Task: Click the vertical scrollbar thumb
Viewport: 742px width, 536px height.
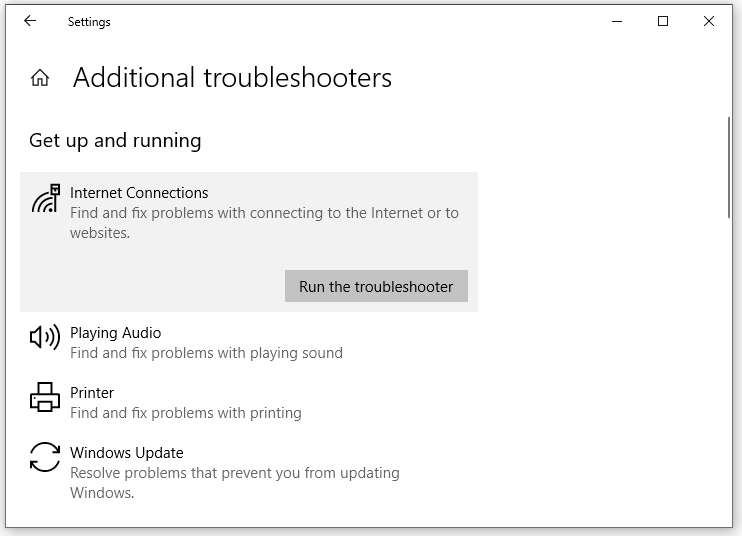Action: [729, 167]
